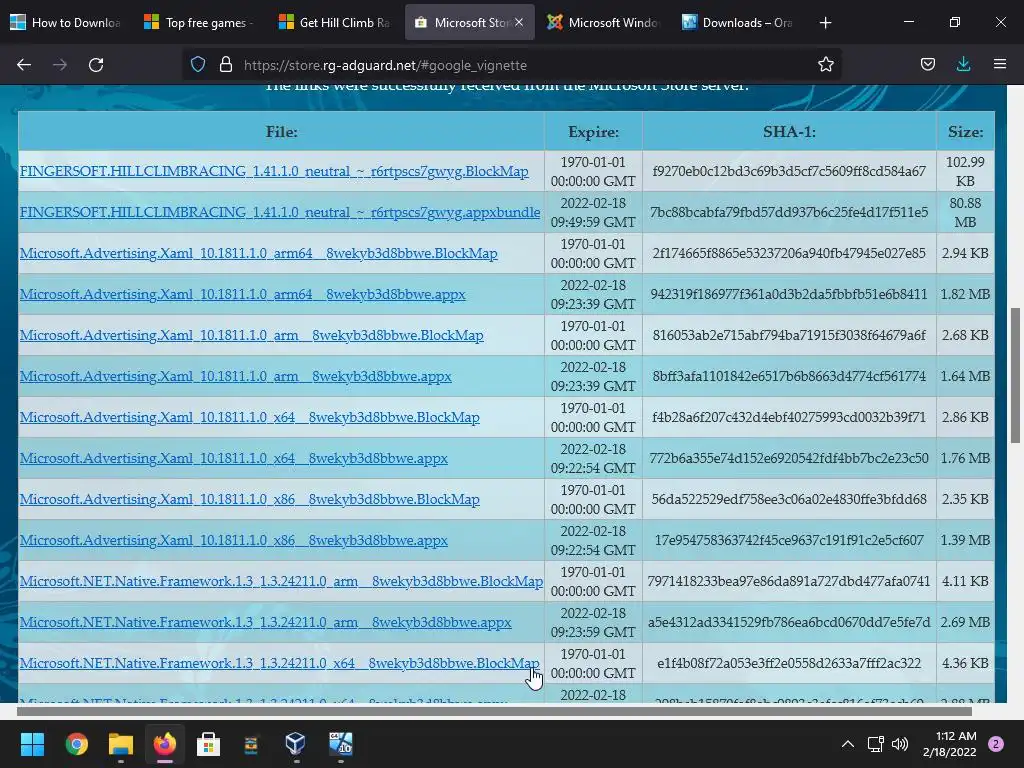
Task: Go forward to next page
Action: click(x=60, y=65)
